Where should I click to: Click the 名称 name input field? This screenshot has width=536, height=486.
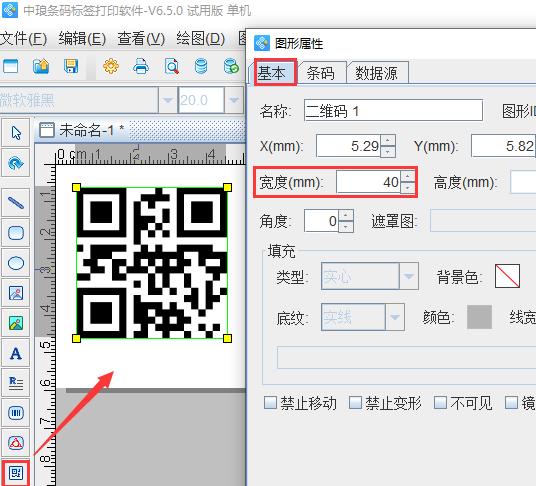(x=393, y=110)
